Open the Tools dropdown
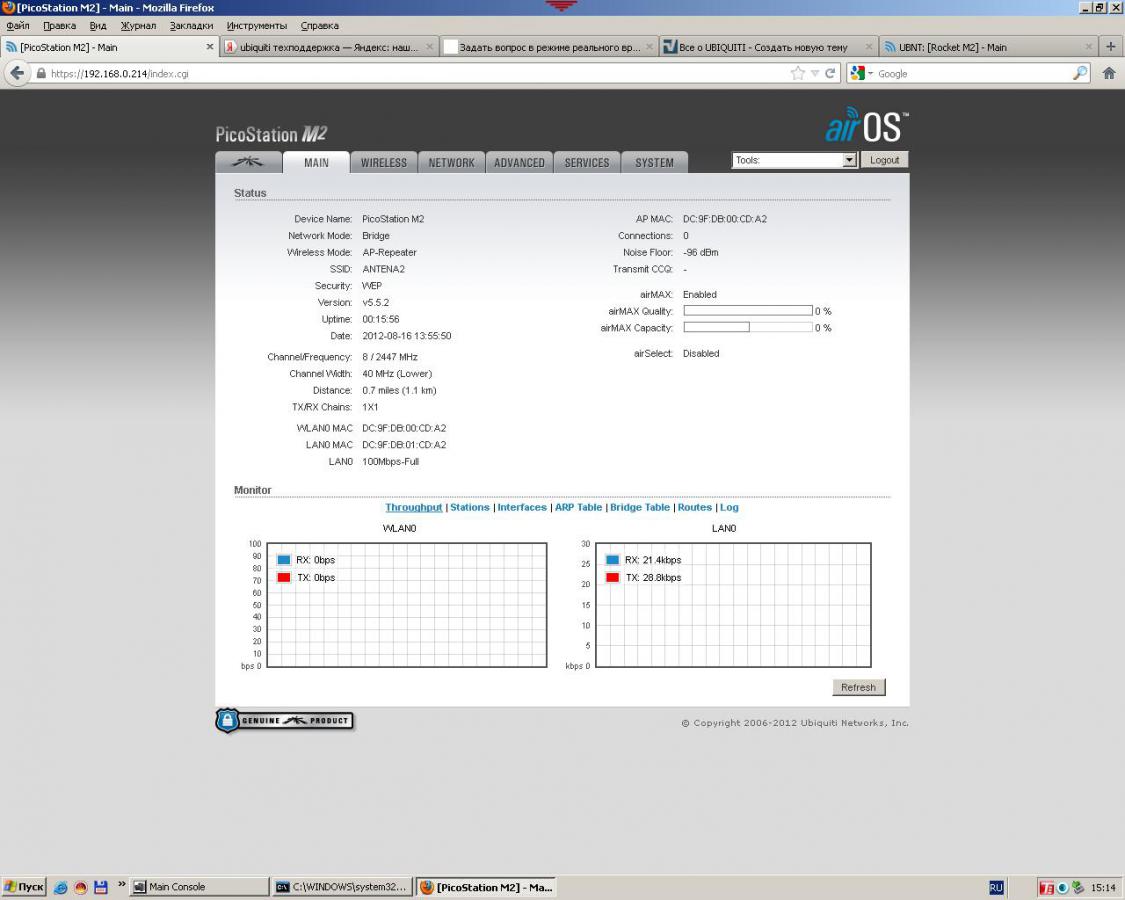The image size is (1125, 900). pos(794,160)
